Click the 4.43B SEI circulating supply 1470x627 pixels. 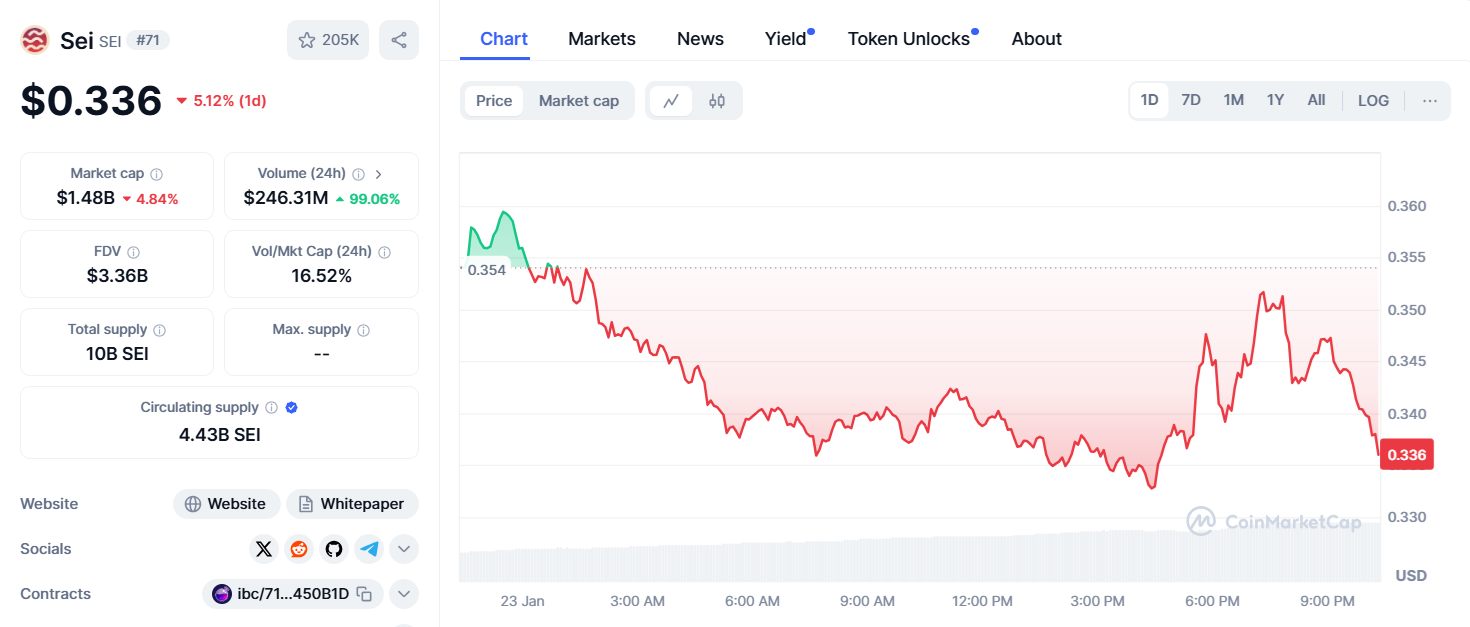(x=220, y=435)
